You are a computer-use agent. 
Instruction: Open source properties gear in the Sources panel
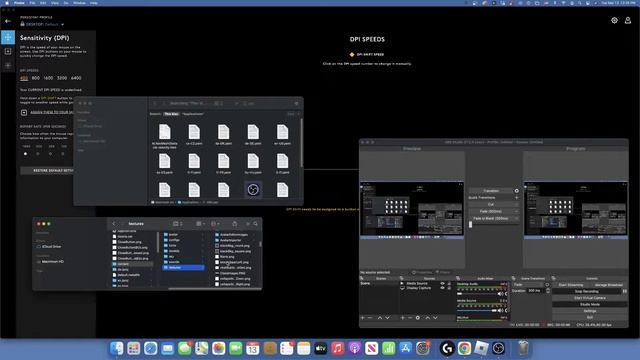click(418, 318)
